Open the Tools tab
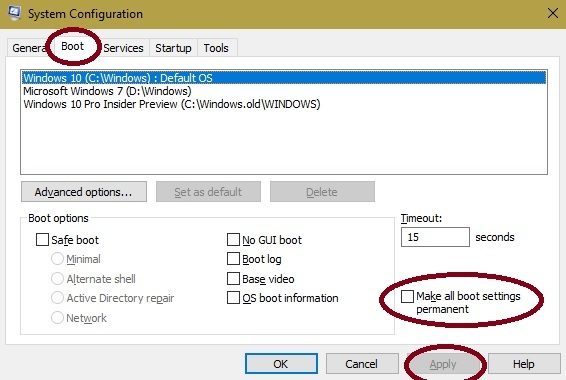 (216, 48)
